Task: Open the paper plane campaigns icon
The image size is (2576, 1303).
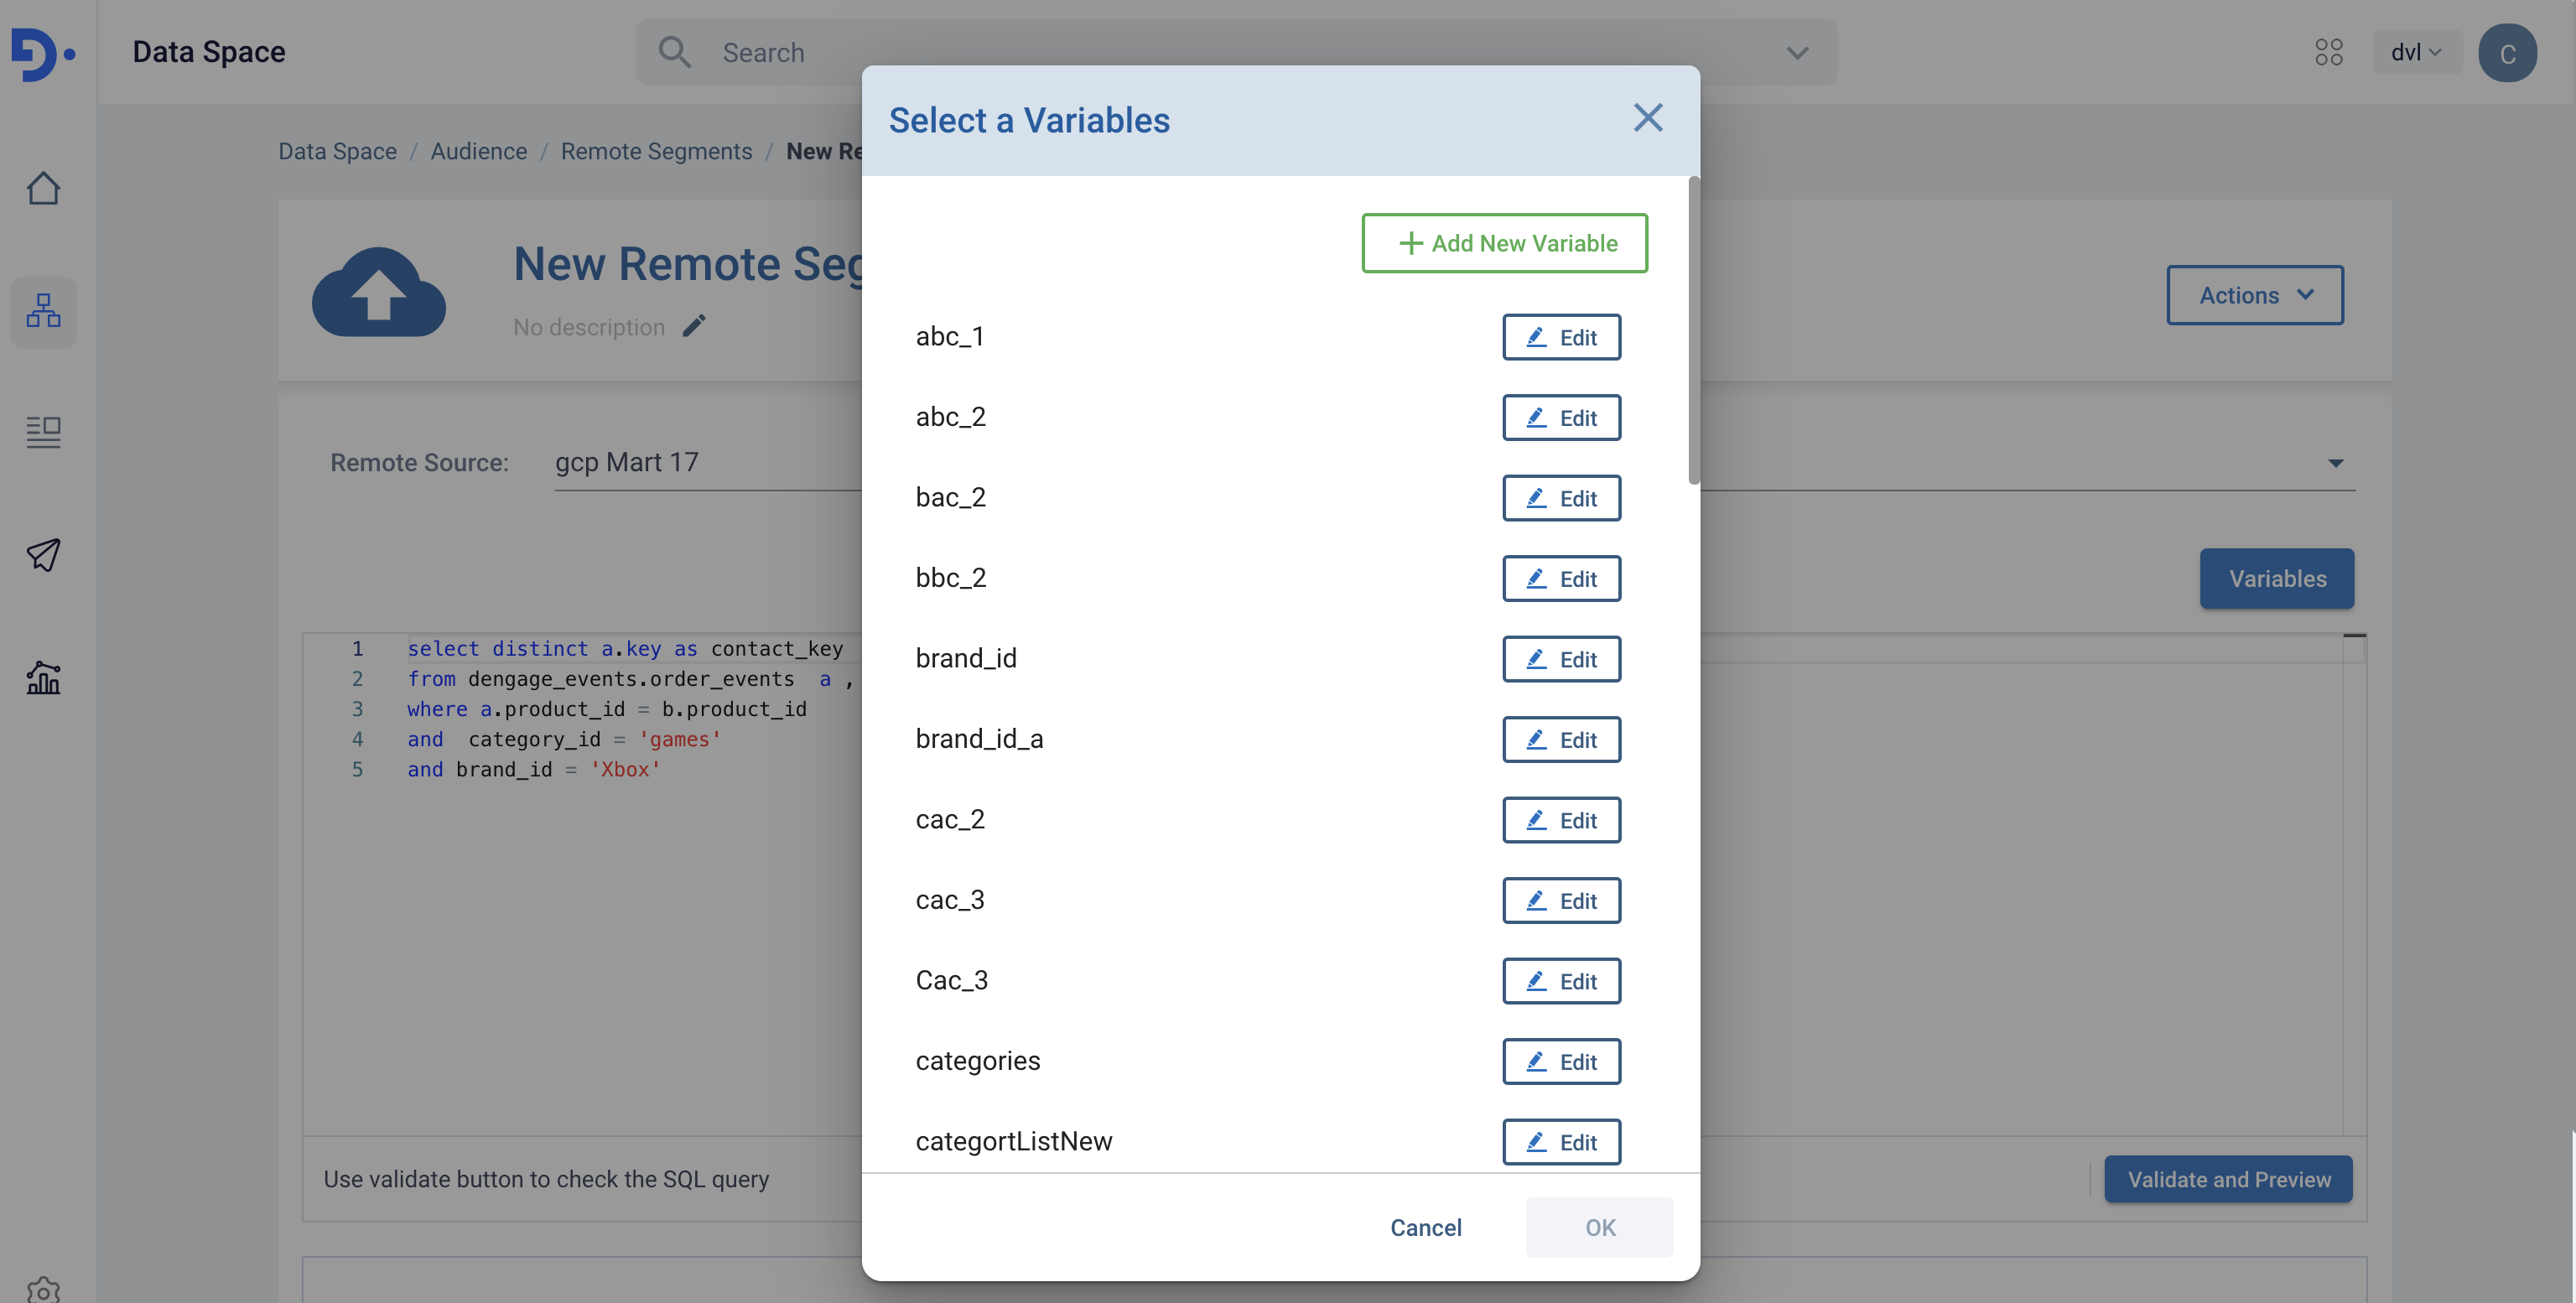Action: tap(43, 554)
